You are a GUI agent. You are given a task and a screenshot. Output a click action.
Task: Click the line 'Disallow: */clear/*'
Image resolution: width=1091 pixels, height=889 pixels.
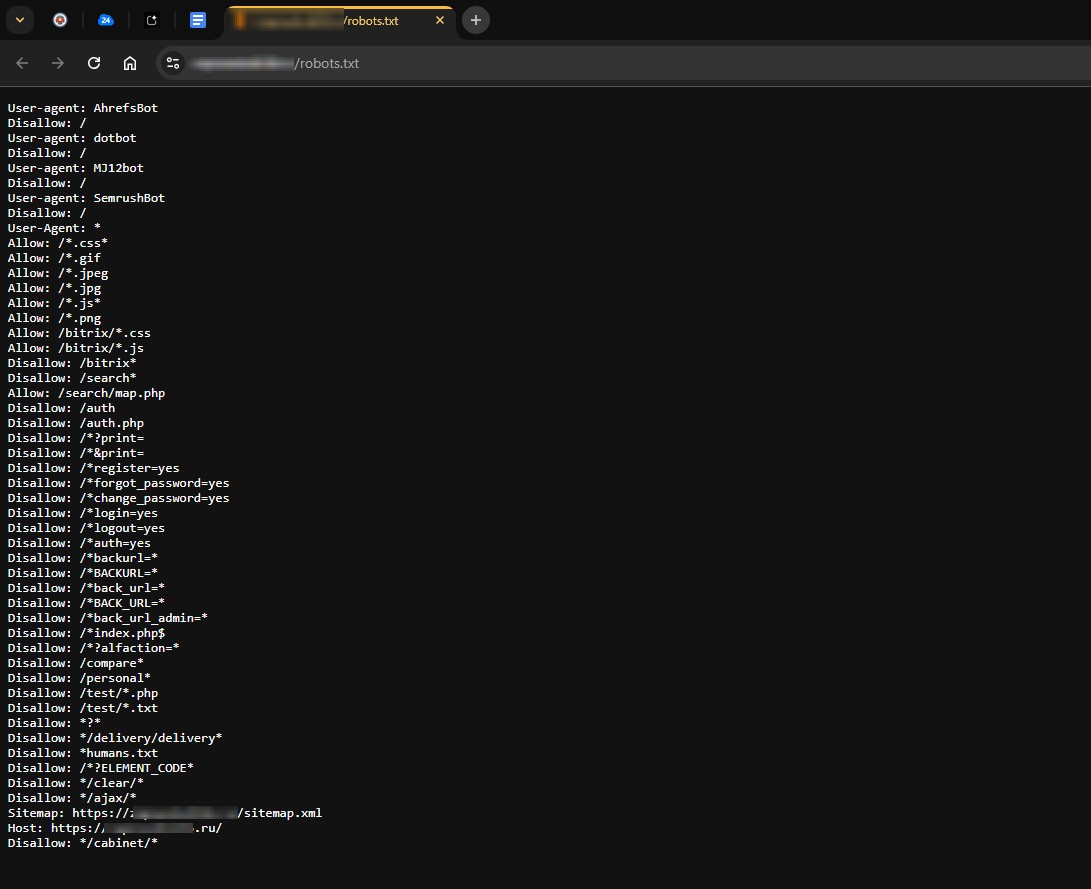coord(76,783)
